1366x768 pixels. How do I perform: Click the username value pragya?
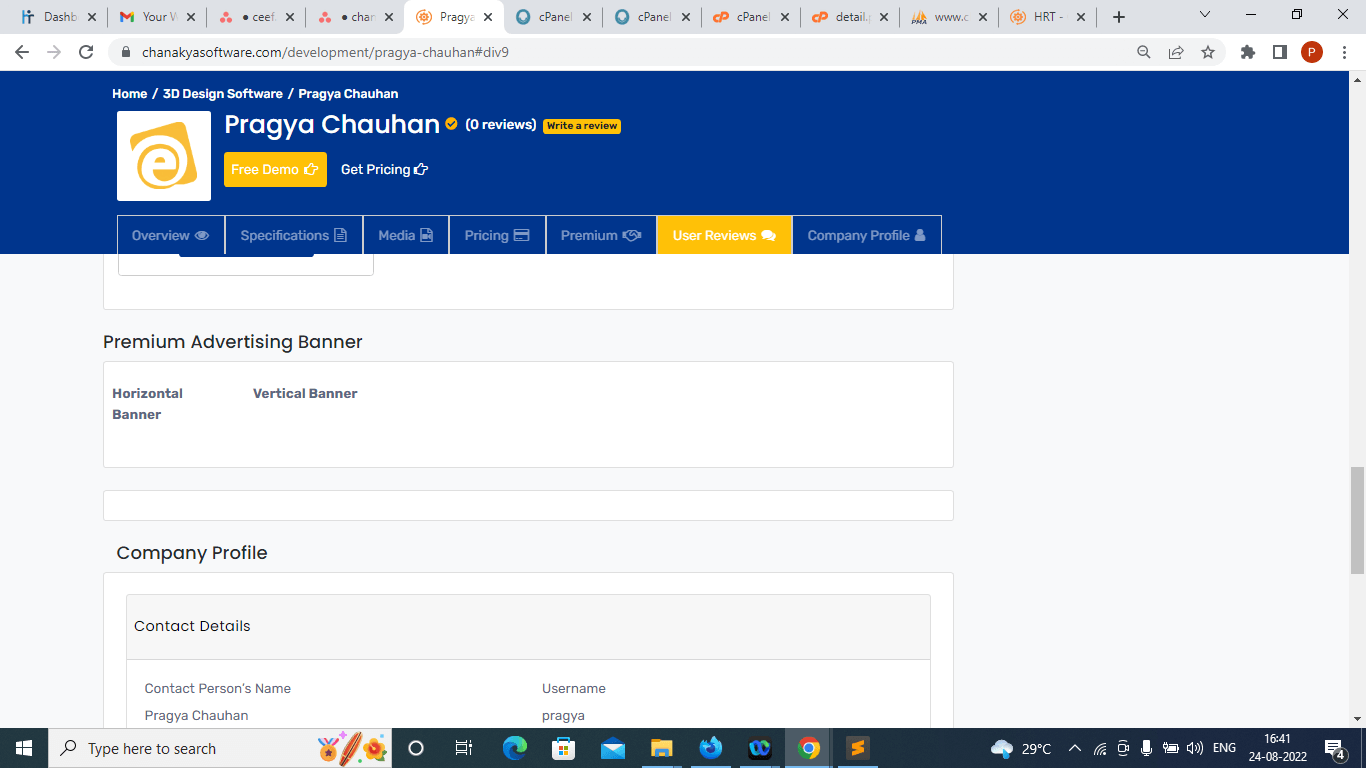click(x=563, y=716)
